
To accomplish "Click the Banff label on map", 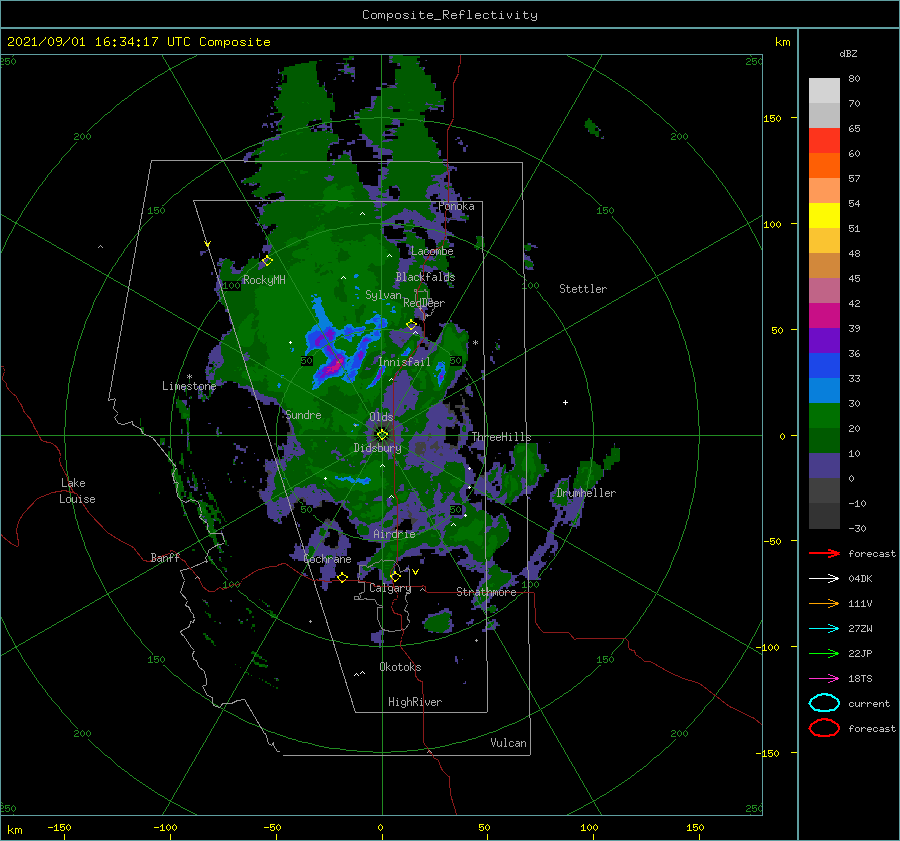I will point(165,557).
